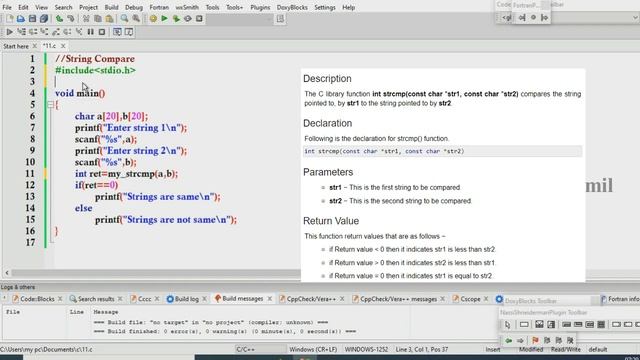Image resolution: width=640 pixels, height=360 pixels.
Task: Click the 'C/C++' language status bar entry
Action: tap(246, 349)
